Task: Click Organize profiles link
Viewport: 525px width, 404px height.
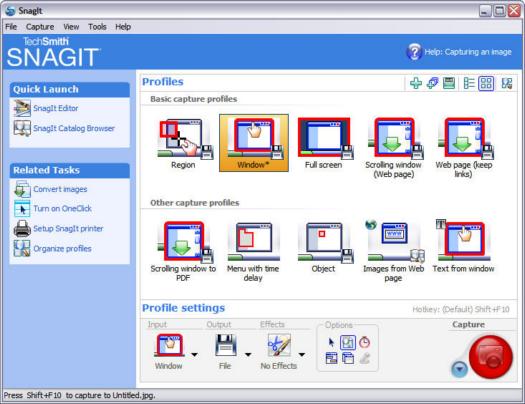Action: tap(62, 249)
